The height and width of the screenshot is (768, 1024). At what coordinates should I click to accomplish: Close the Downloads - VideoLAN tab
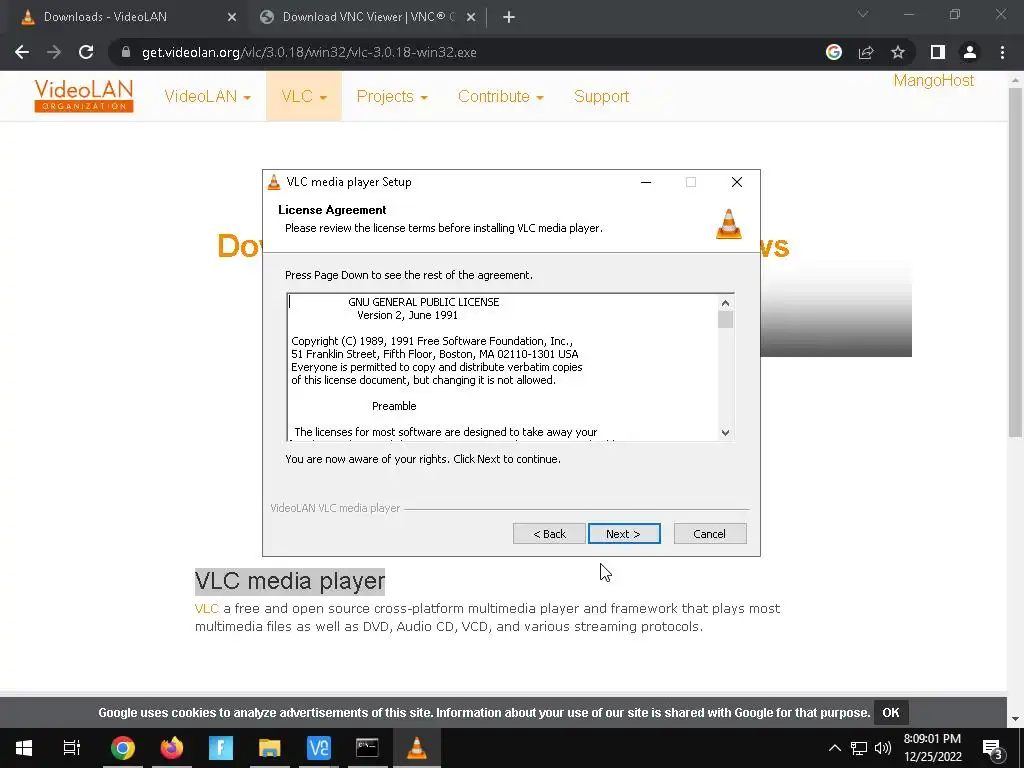(232, 18)
